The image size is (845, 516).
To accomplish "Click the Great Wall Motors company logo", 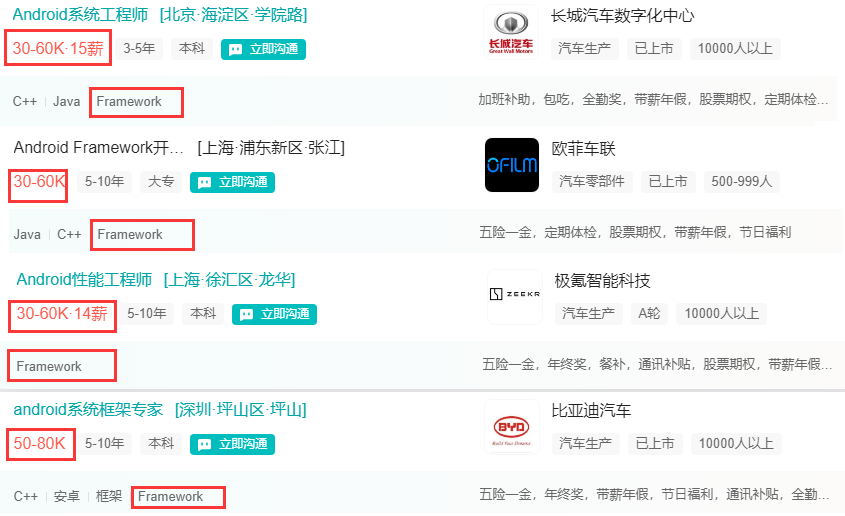I will (511, 32).
